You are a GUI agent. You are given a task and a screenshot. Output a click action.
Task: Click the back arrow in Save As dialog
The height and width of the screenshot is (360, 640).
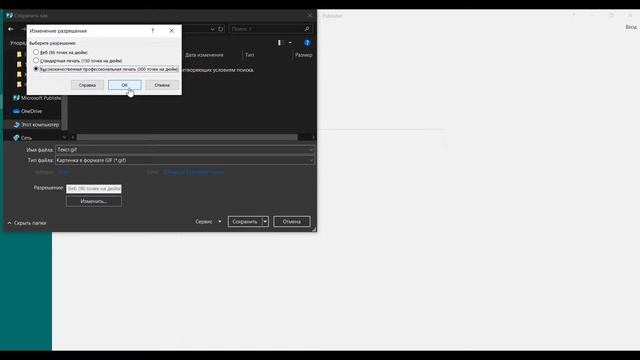point(11,29)
